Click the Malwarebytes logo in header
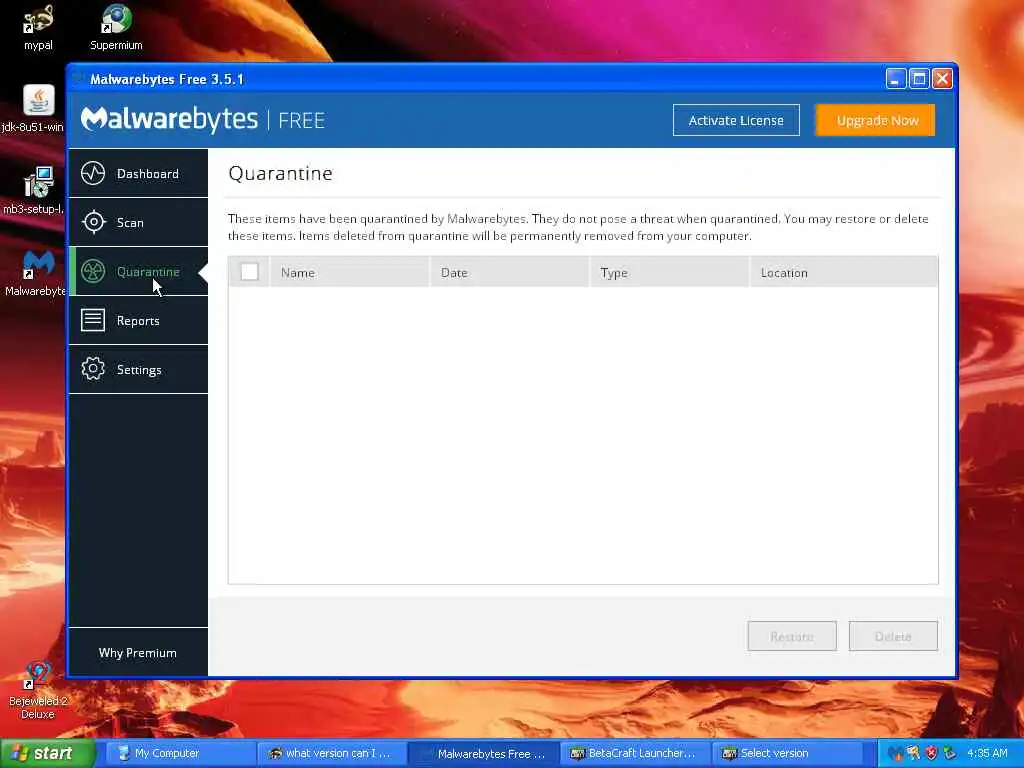 (170, 120)
